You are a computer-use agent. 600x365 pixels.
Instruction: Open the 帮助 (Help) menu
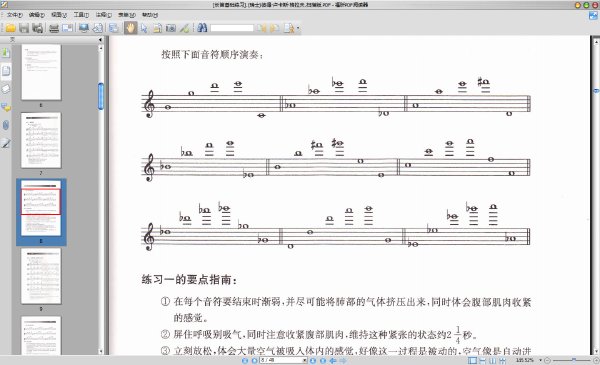click(x=150, y=15)
